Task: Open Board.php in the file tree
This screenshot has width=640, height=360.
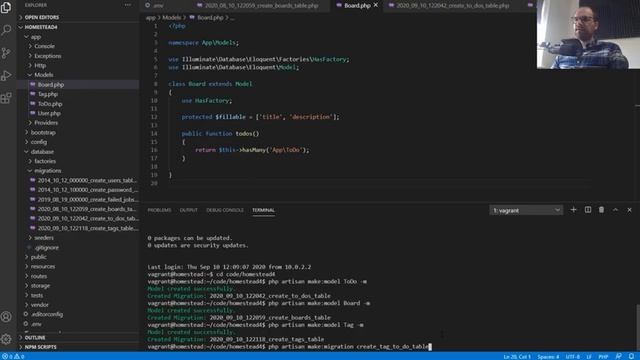Action: point(78,84)
